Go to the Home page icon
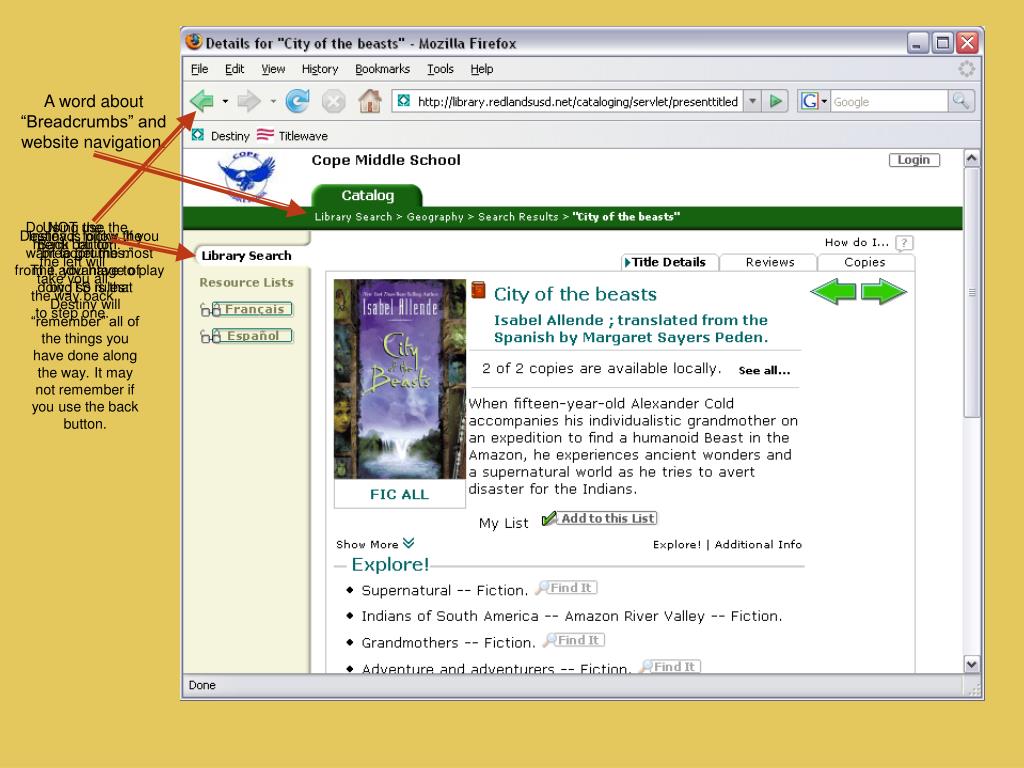Image resolution: width=1024 pixels, height=768 pixels. tap(370, 101)
